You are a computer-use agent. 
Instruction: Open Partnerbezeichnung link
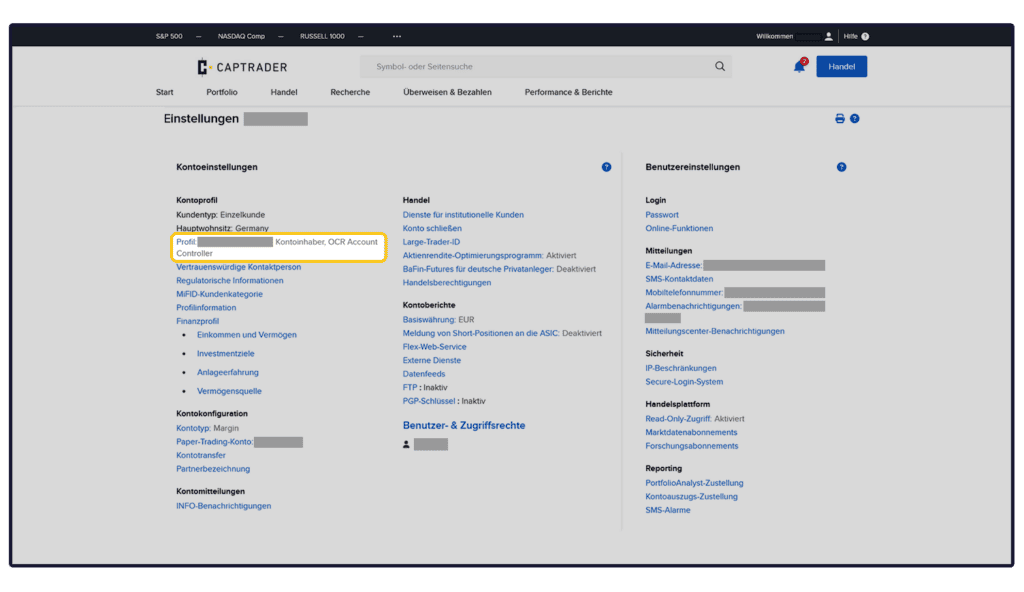[213, 469]
